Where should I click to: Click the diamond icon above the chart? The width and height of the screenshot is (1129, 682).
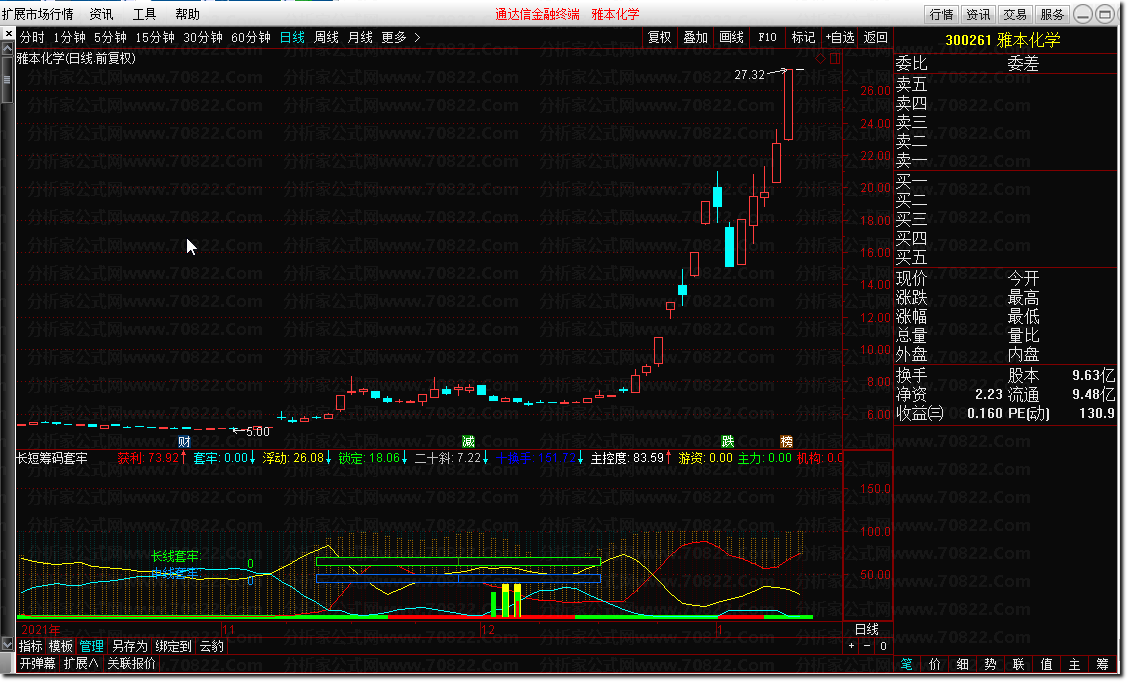click(x=820, y=59)
